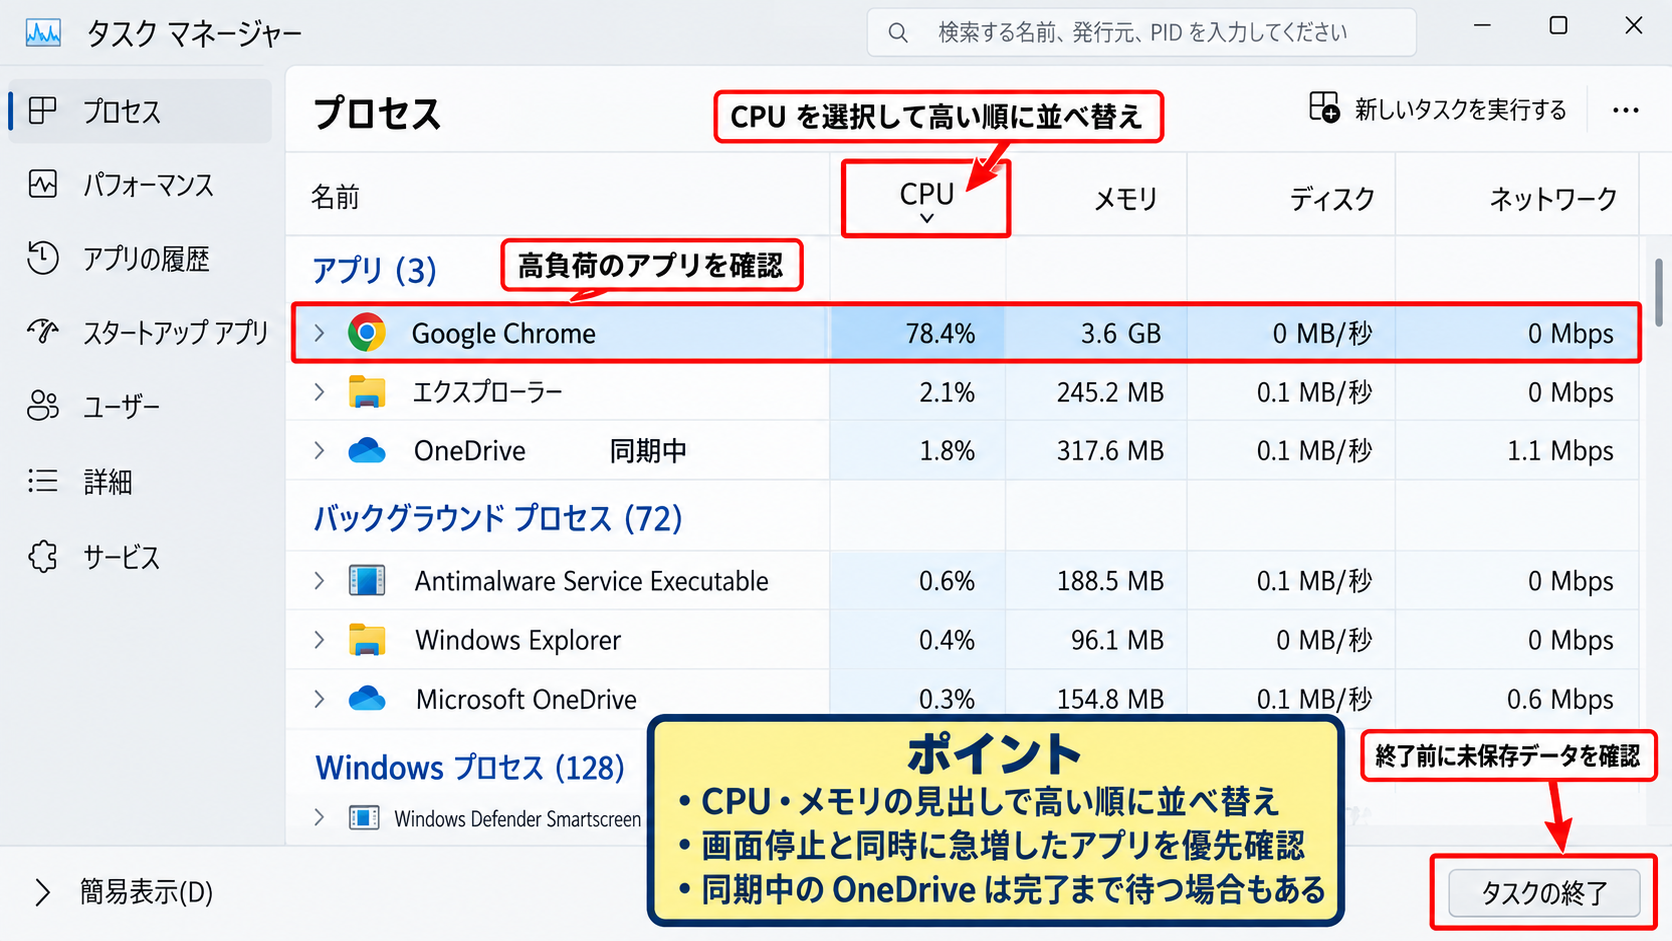Expand the エクスプローラー process row
Screen dimensions: 1672x941
tap(319, 392)
